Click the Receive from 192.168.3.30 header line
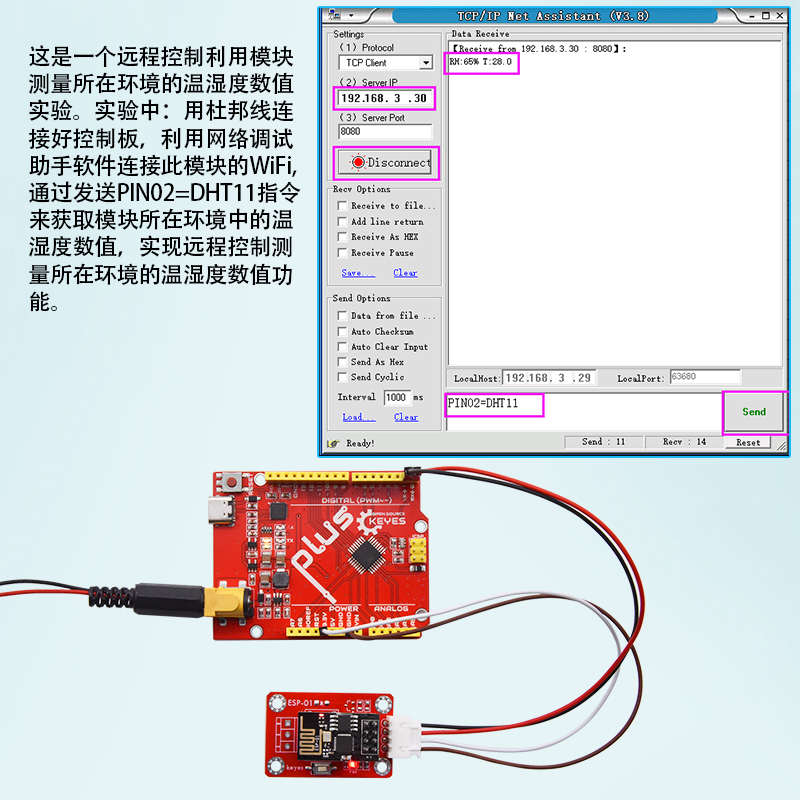The width and height of the screenshot is (800, 800). (539, 49)
